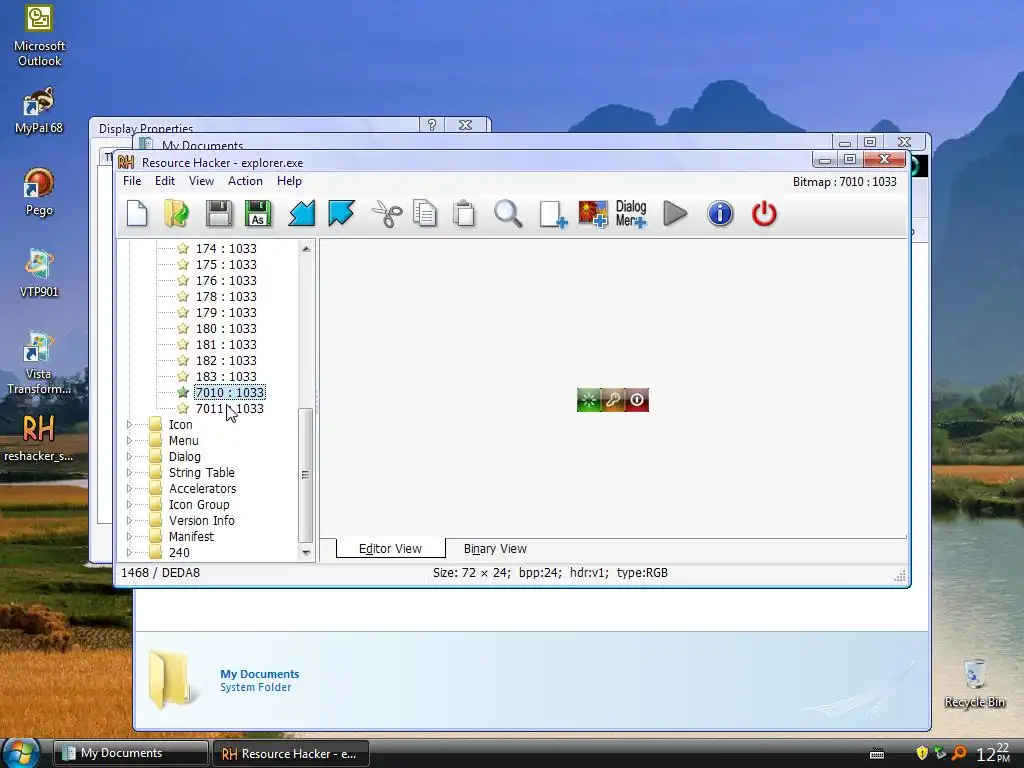Launch MyPal 68 from the desktop
Screen dimensions: 1024x768
[39, 110]
